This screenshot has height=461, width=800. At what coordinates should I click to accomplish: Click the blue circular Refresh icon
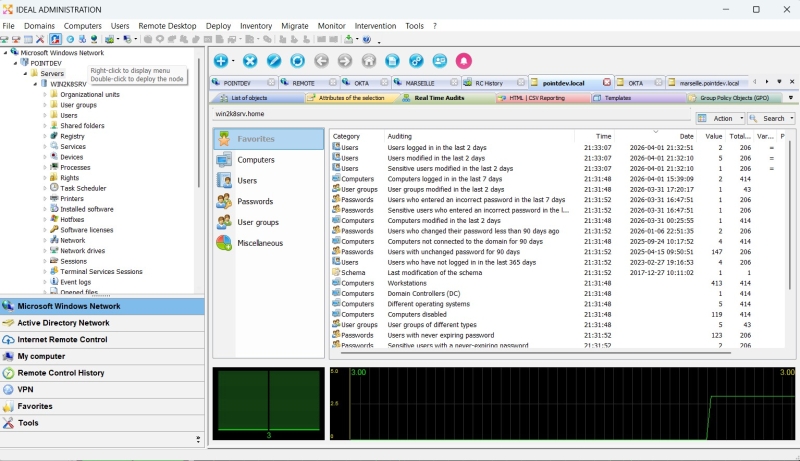point(297,61)
